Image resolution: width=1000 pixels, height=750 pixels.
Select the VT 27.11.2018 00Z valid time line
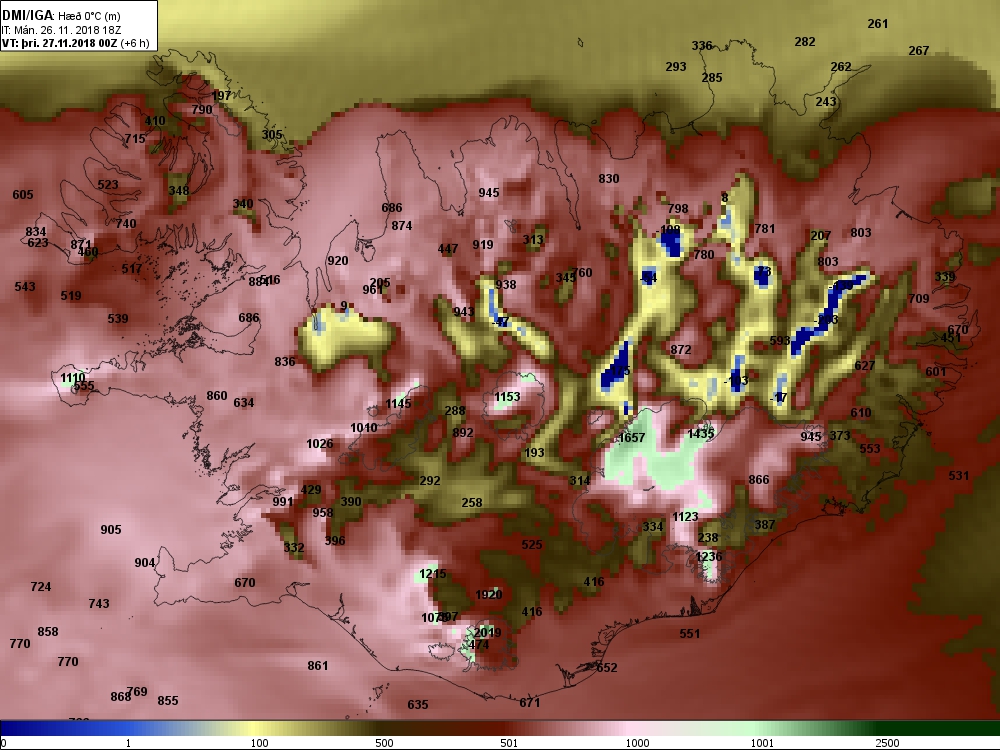click(x=75, y=43)
